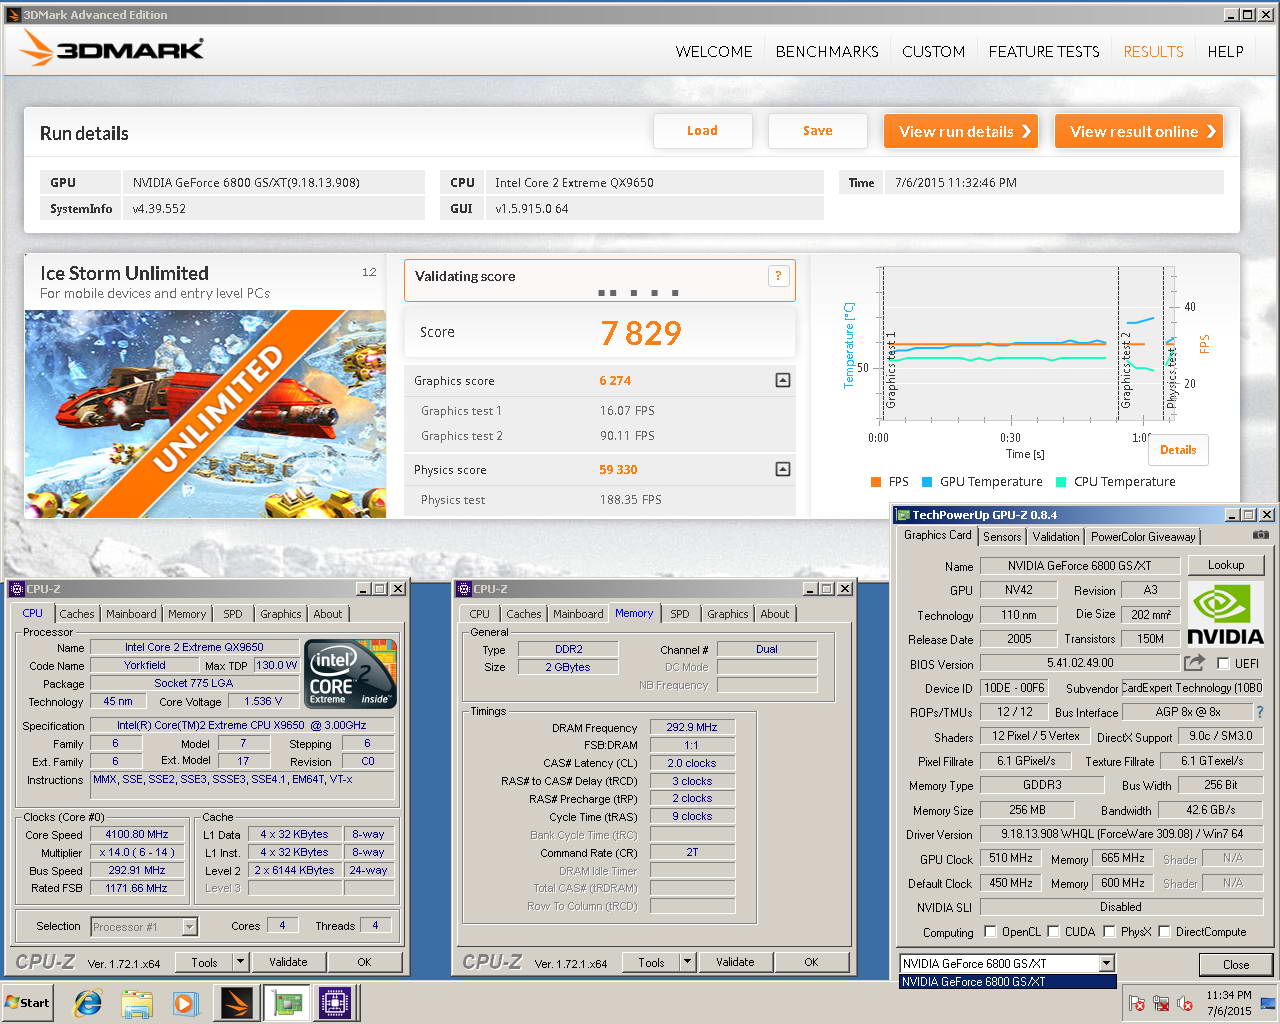Click View result online button
This screenshot has width=1280, height=1024.
point(1139,131)
